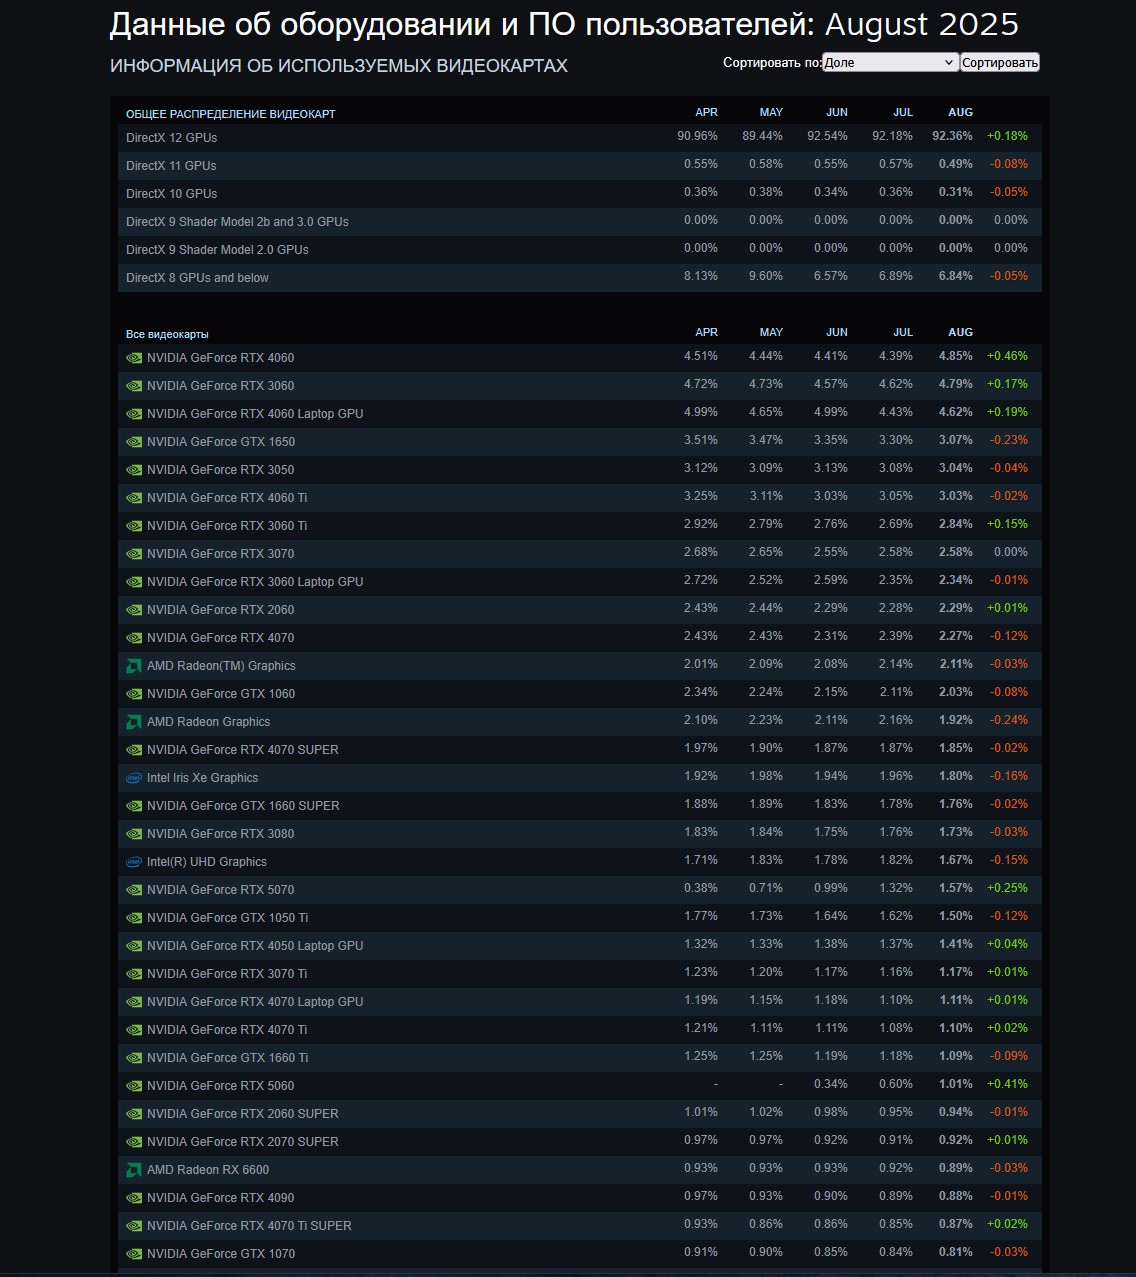The width and height of the screenshot is (1136, 1277).
Task: Select NVIDIA GeForce GTX 1660 Ti name
Action: (228, 1057)
